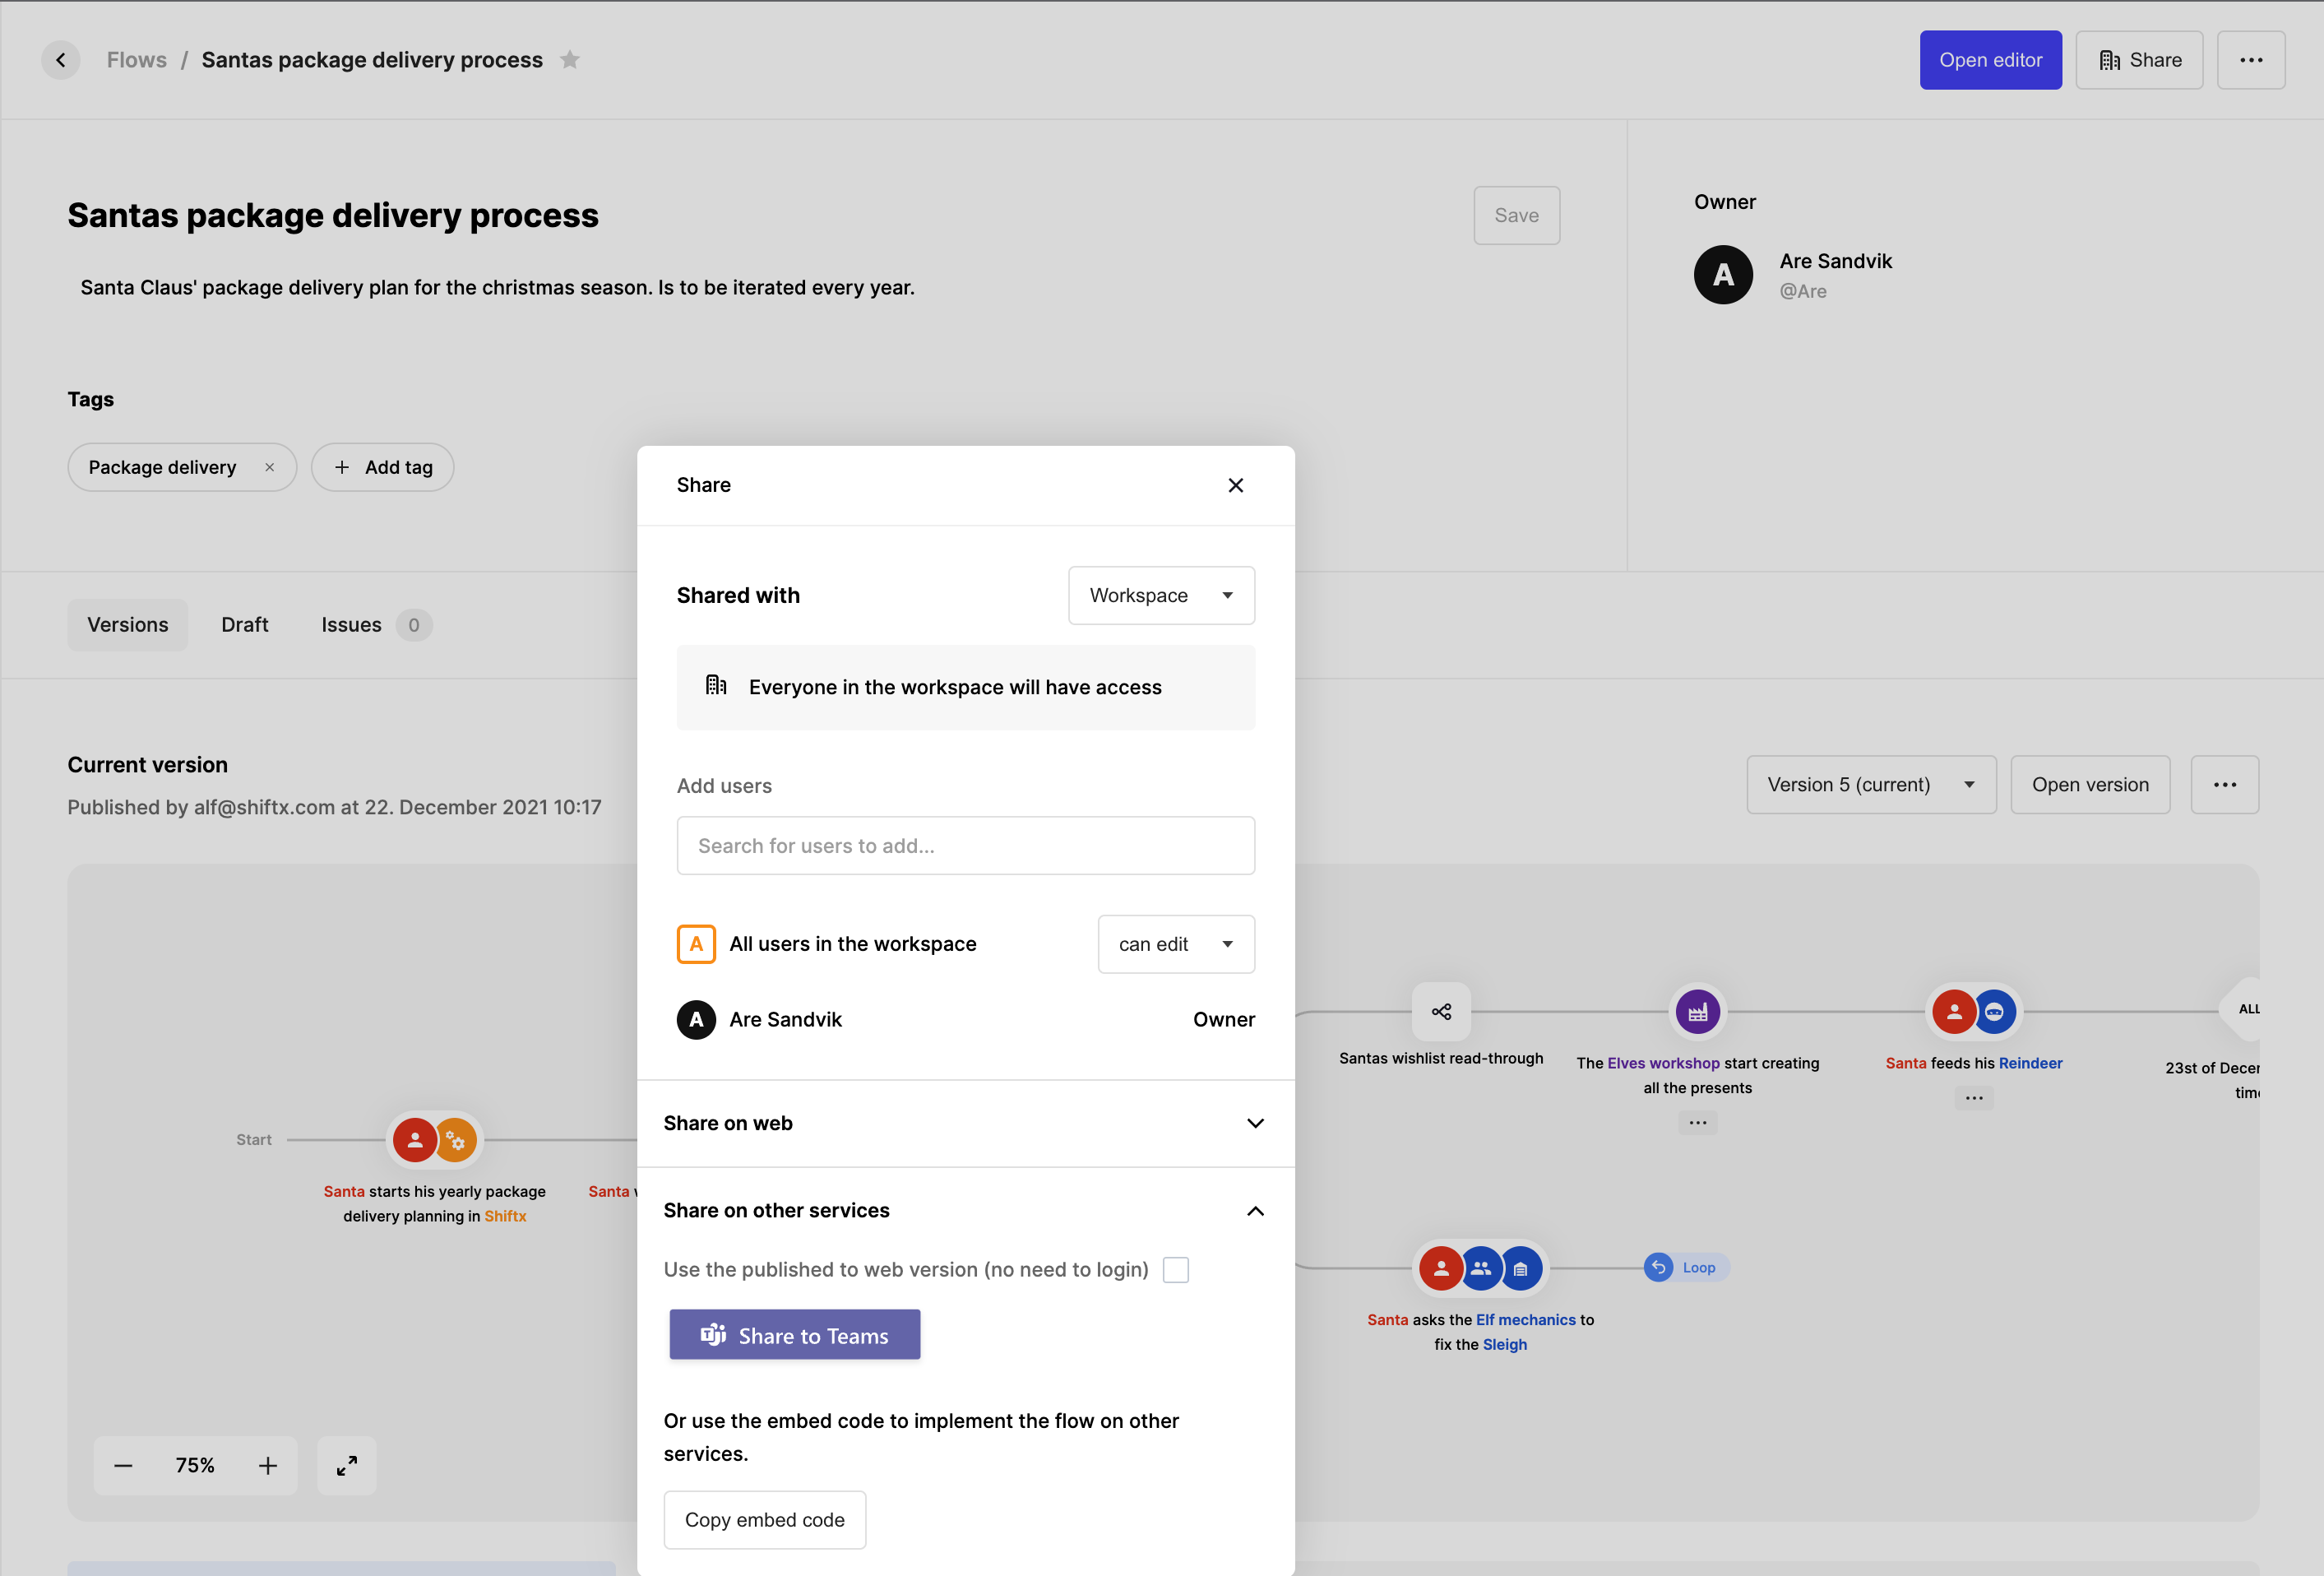Screen dimensions: 2324x1576
Task: Click the Search for users input
Action: click(965, 846)
